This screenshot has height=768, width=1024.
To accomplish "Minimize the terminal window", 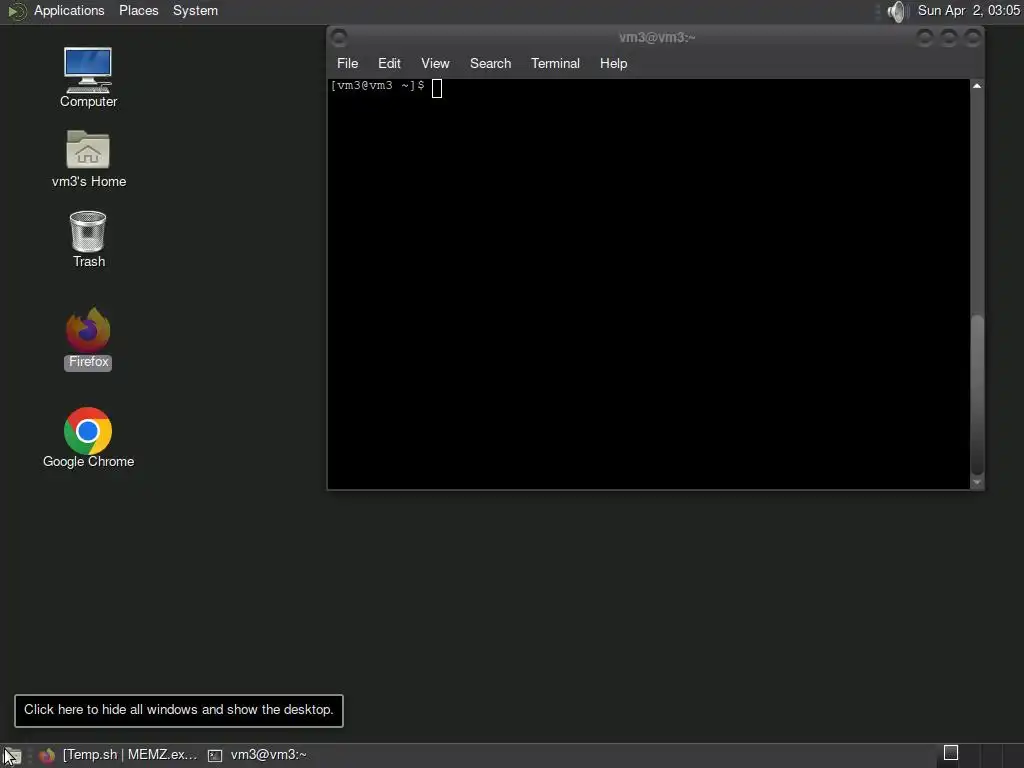I will [x=924, y=38].
